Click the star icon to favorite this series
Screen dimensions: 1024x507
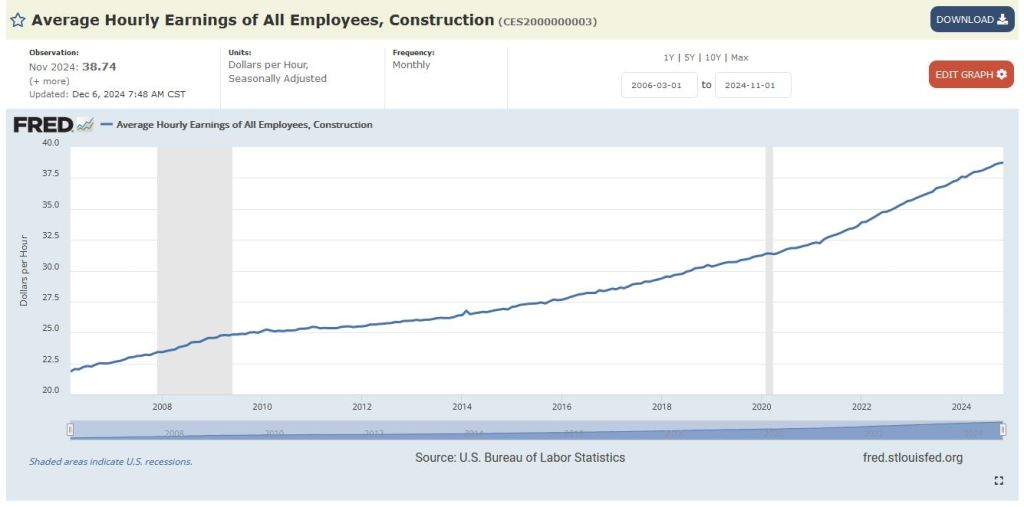[17, 20]
